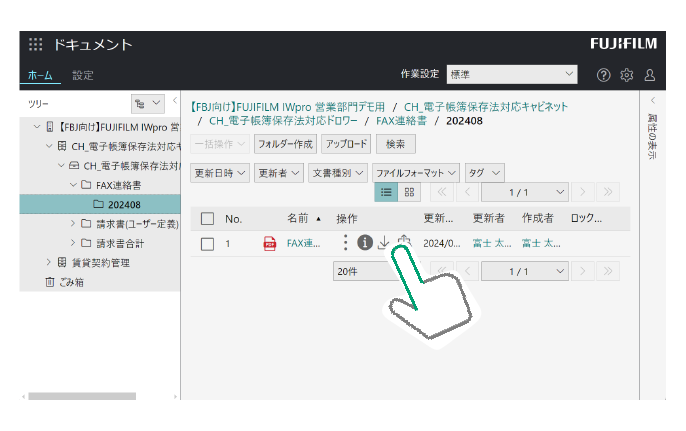Open the three-dot menu for FAX document
The width and height of the screenshot is (686, 431).
(x=346, y=243)
